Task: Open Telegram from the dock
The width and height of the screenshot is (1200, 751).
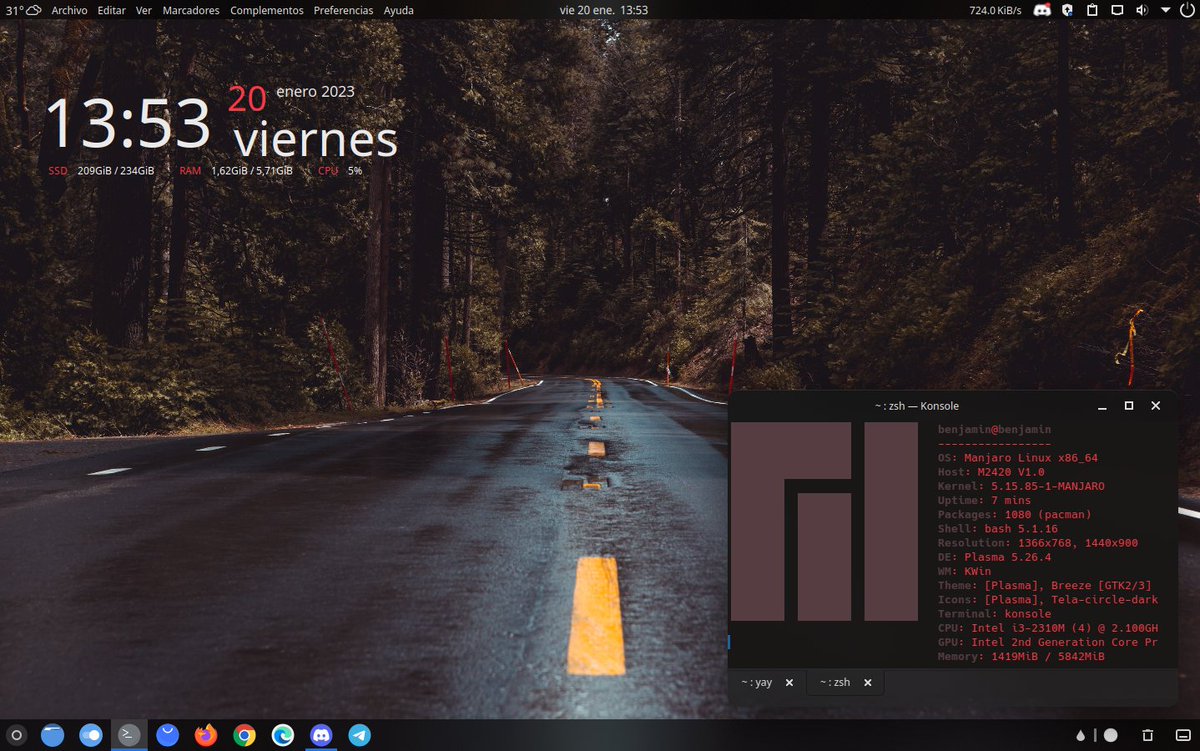Action: (x=359, y=735)
